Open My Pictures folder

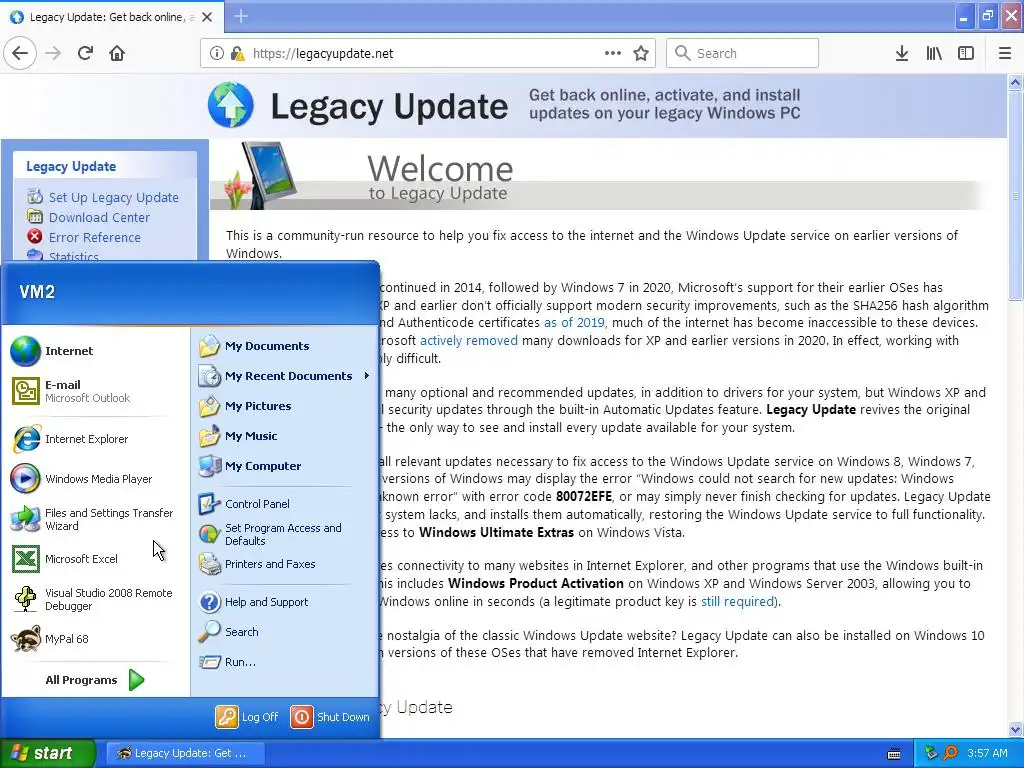(x=284, y=406)
